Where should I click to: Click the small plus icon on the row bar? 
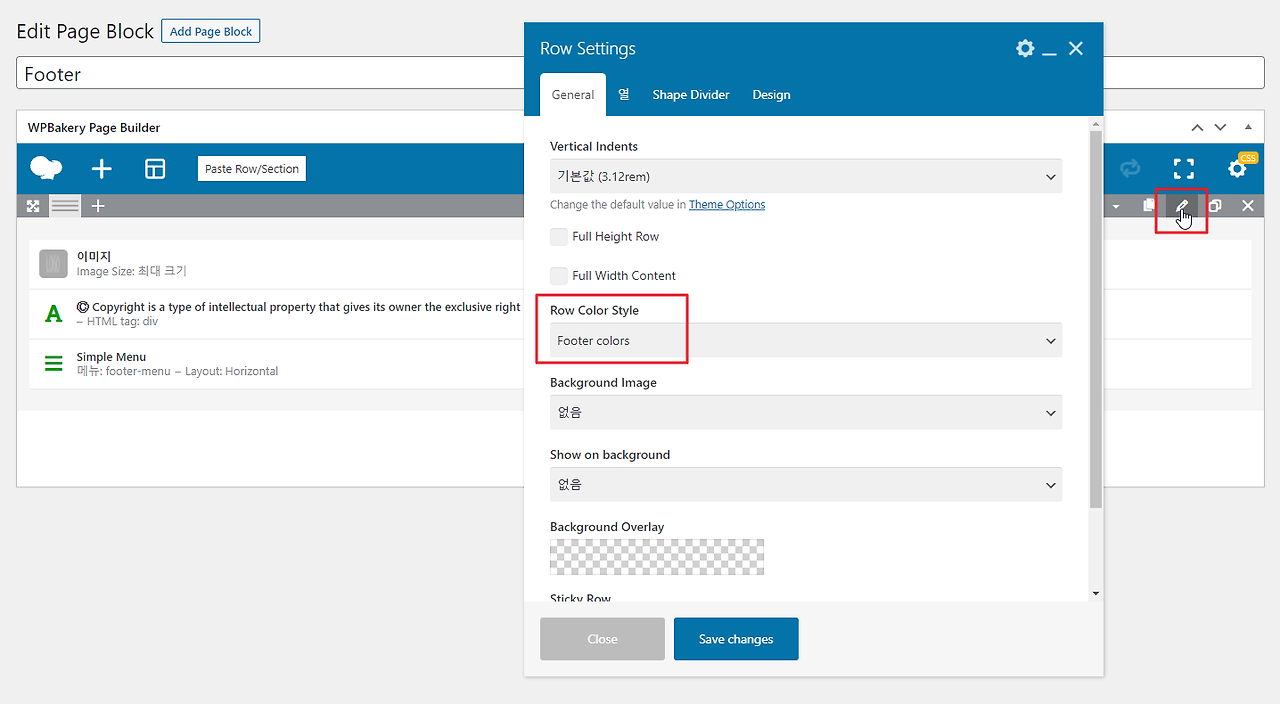click(98, 206)
